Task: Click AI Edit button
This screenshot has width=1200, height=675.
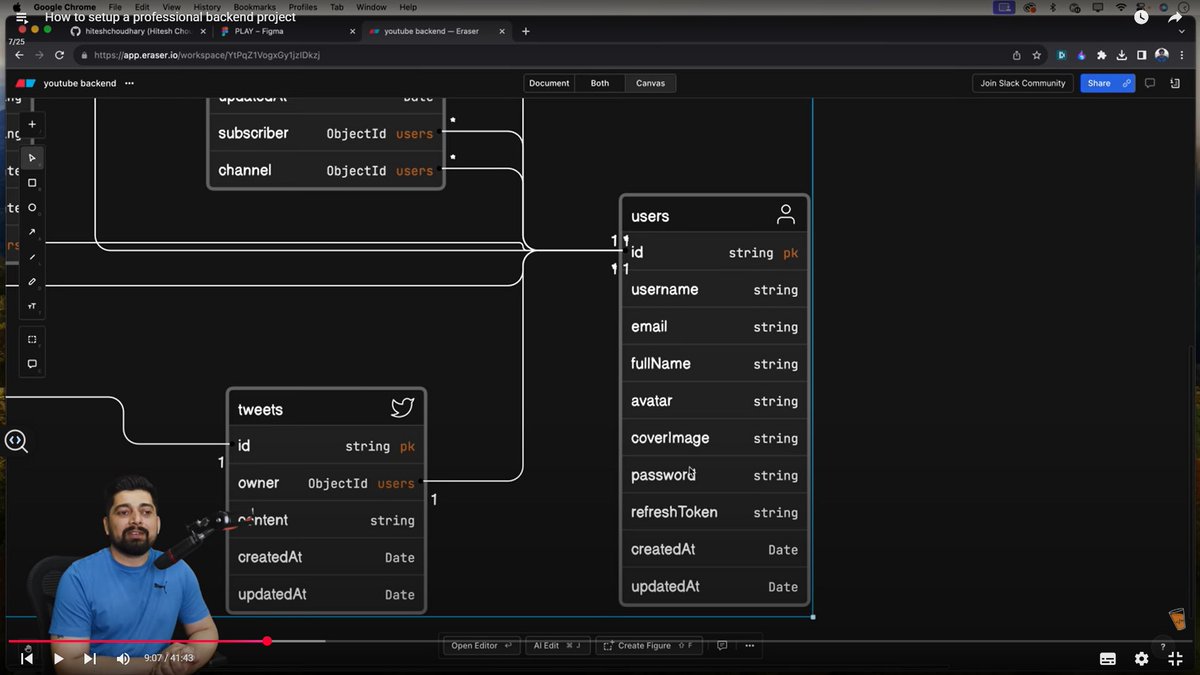Action: (557, 646)
